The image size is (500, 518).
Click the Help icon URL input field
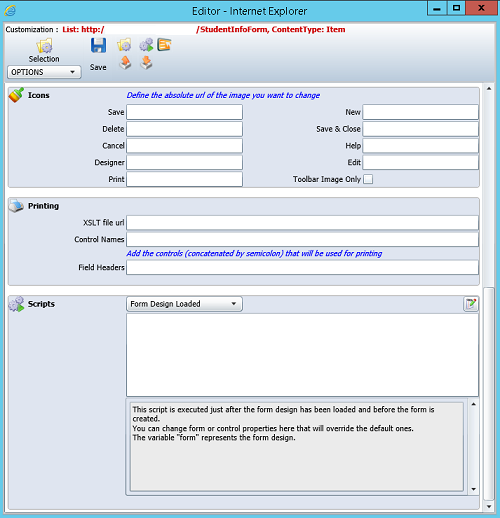pyautogui.click(x=421, y=146)
